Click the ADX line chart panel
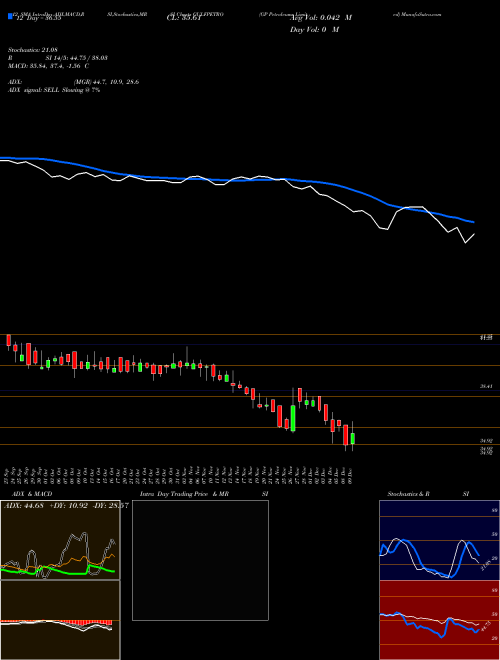The width and height of the screenshot is (500, 660). [60, 540]
